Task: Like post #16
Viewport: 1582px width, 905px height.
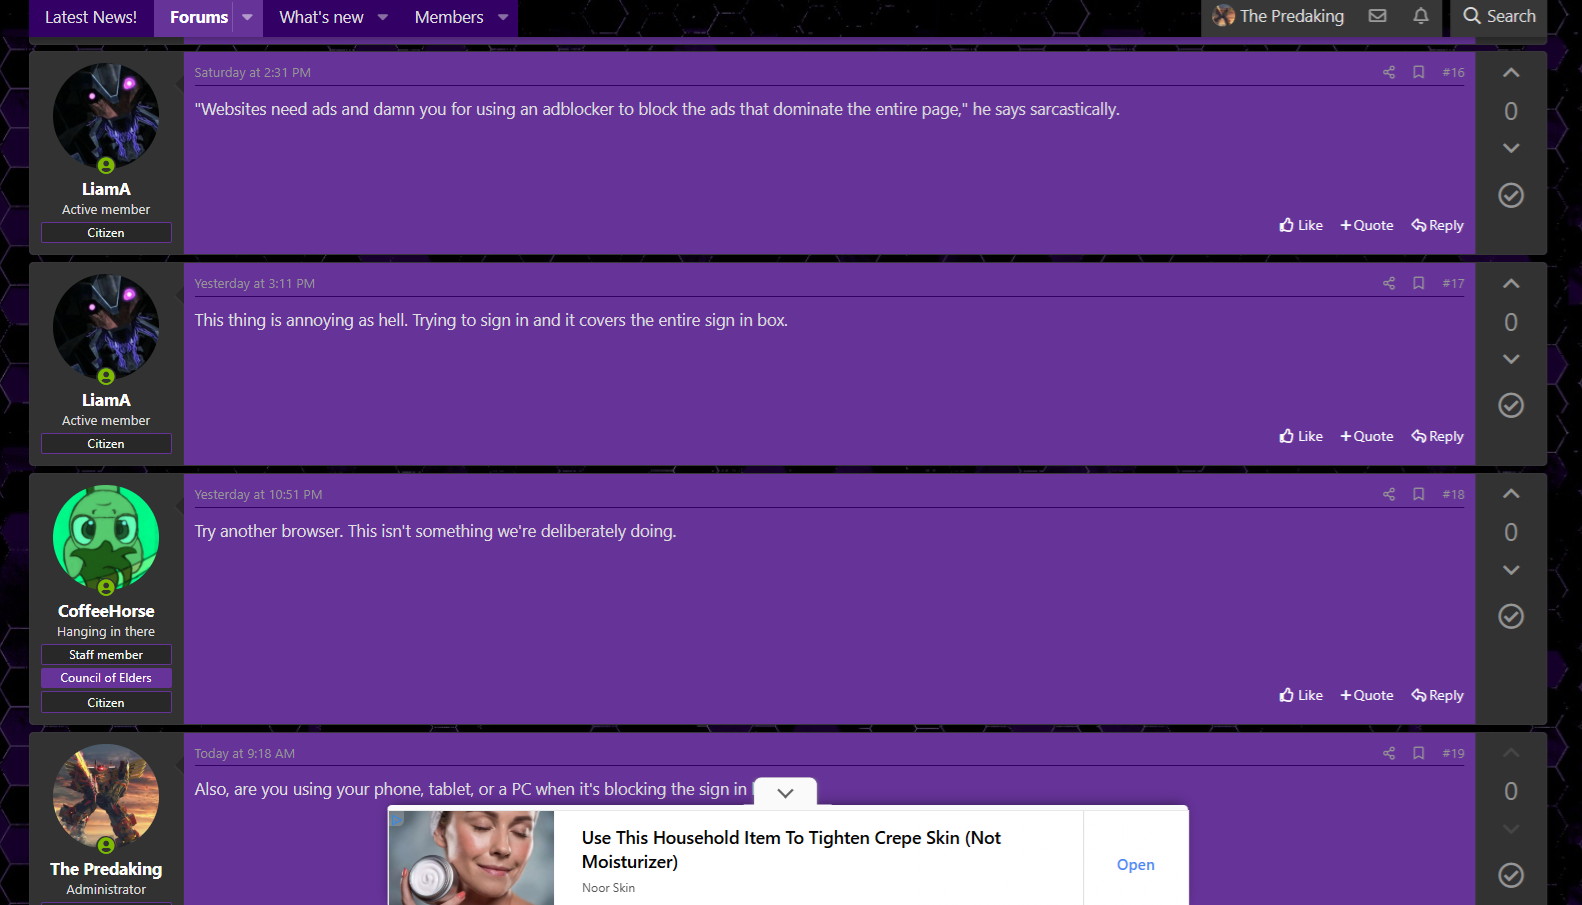Action: click(1301, 225)
